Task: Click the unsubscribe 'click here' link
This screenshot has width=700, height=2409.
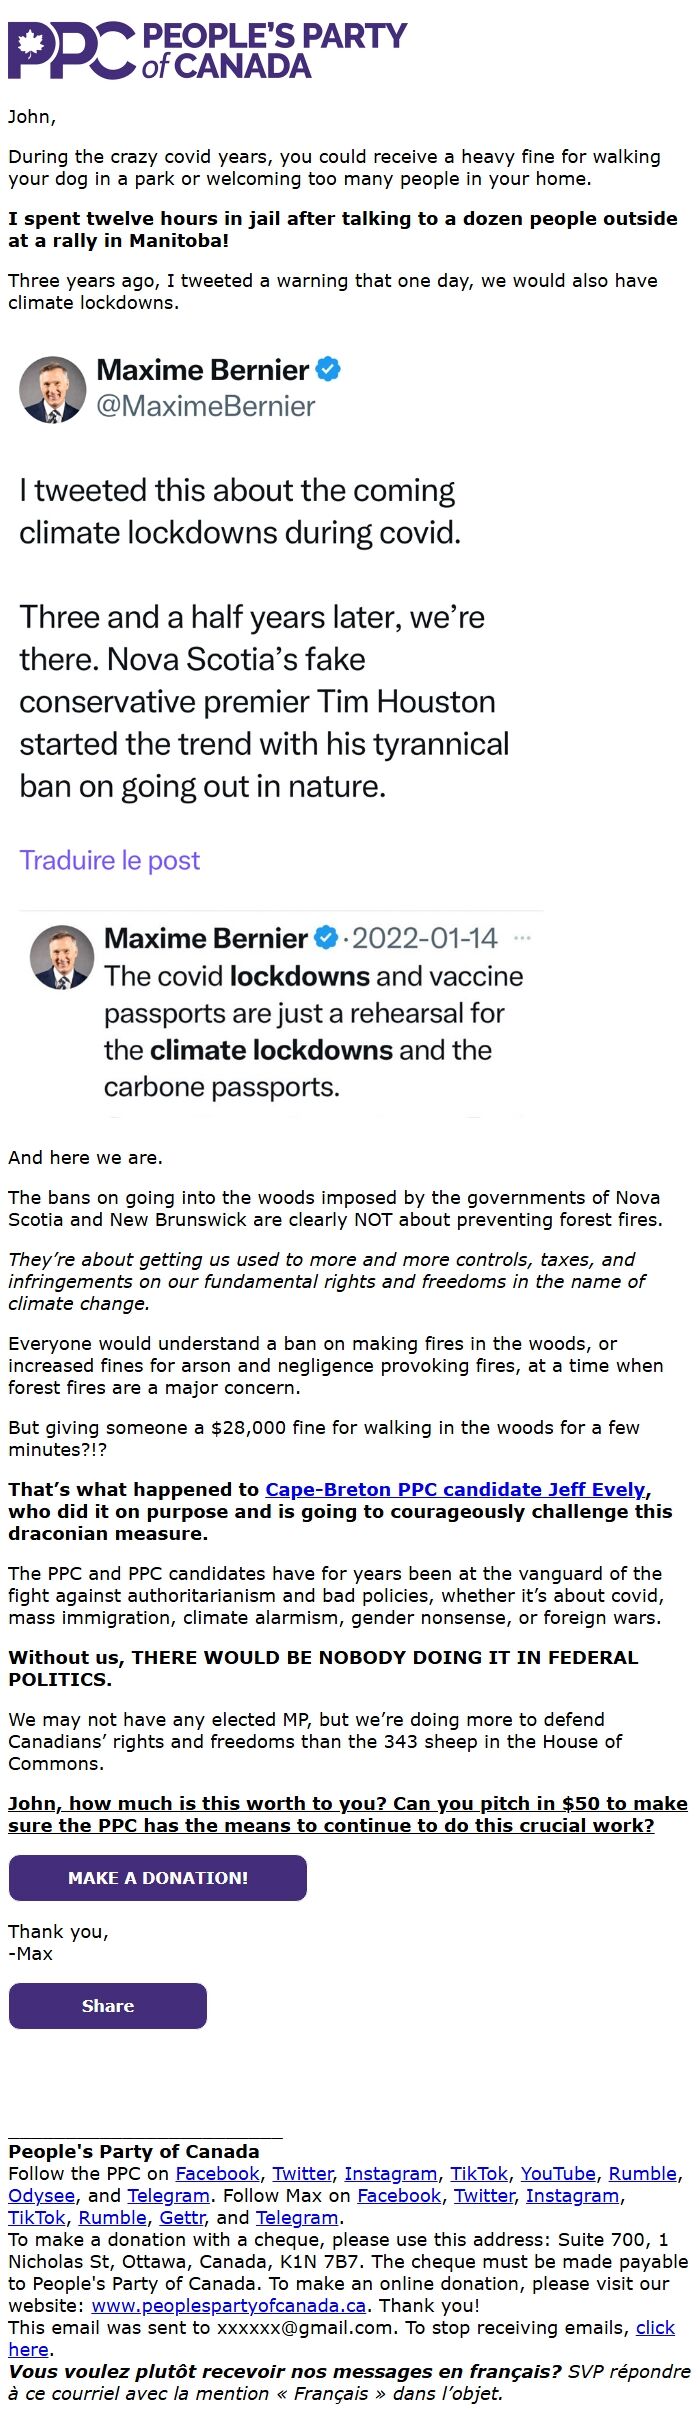Action: tap(341, 2338)
